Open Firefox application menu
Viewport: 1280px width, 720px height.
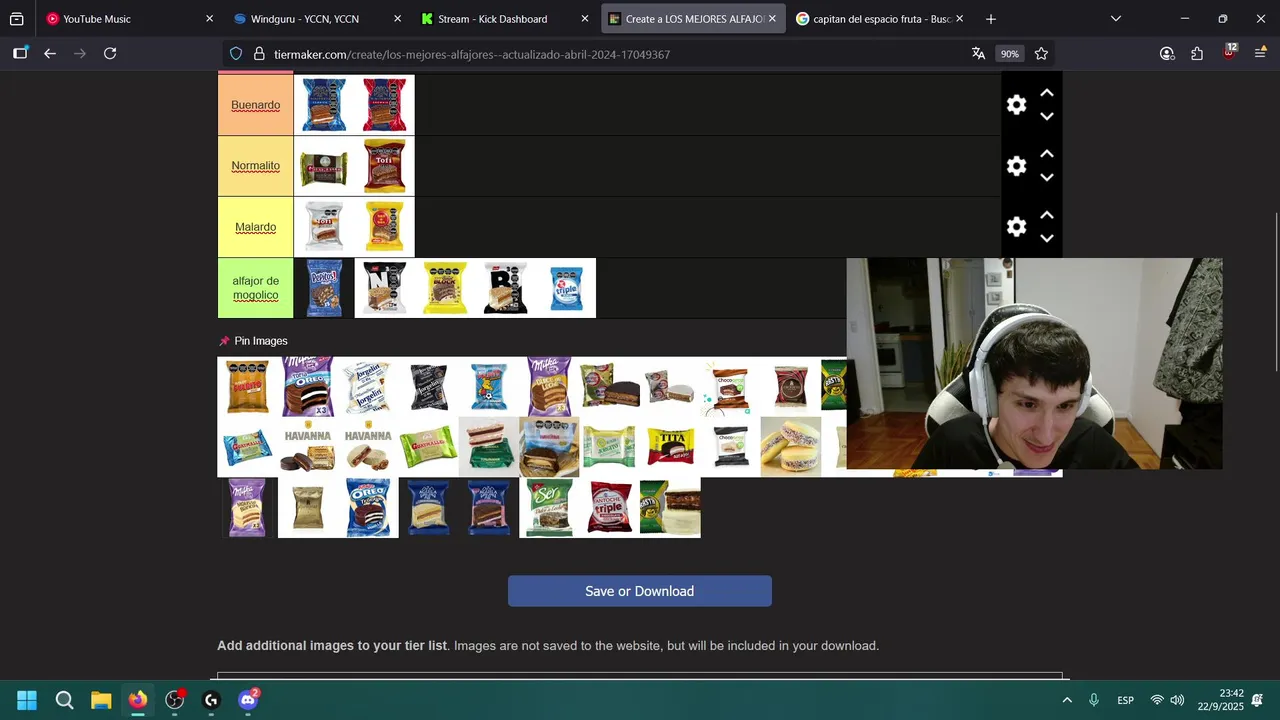pos(1260,54)
